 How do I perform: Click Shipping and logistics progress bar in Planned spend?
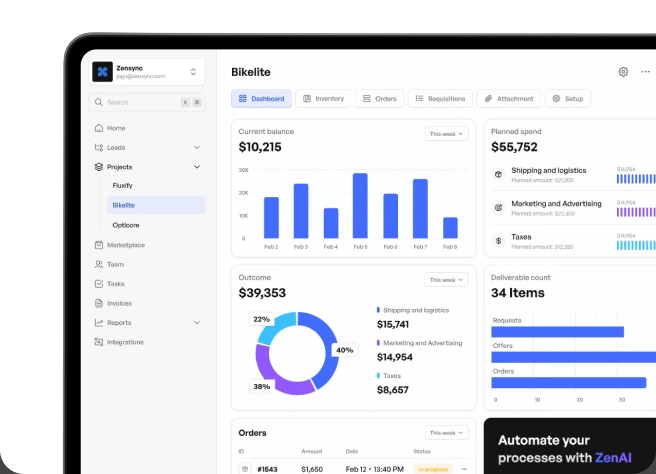(636, 179)
